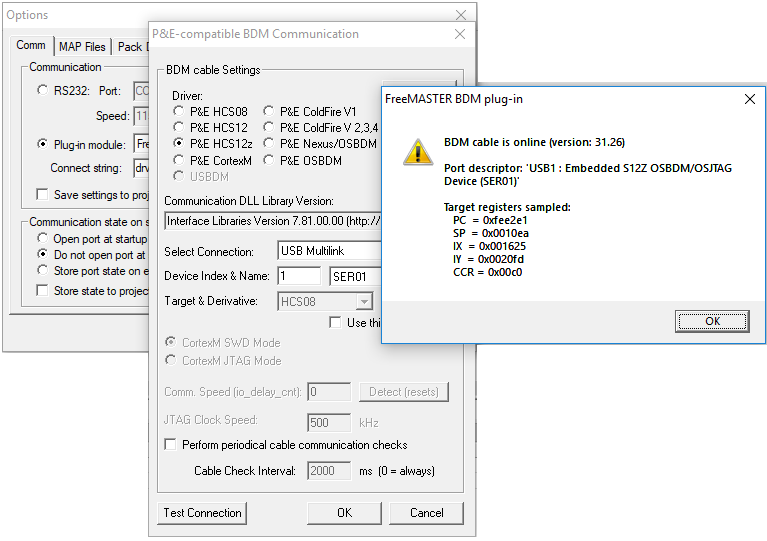Click the 'IX = 0x001625' register line

tap(489, 246)
